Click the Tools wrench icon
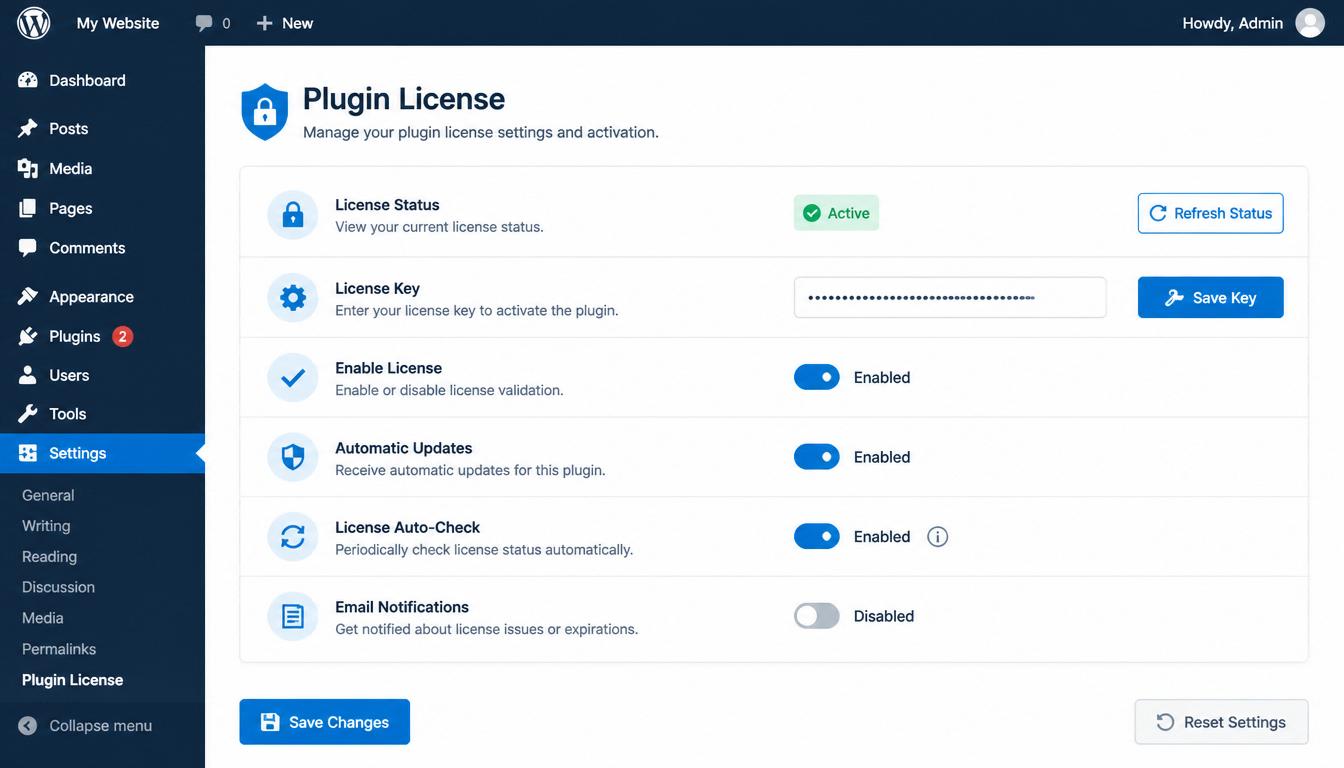This screenshot has height=768, width=1344. point(28,413)
